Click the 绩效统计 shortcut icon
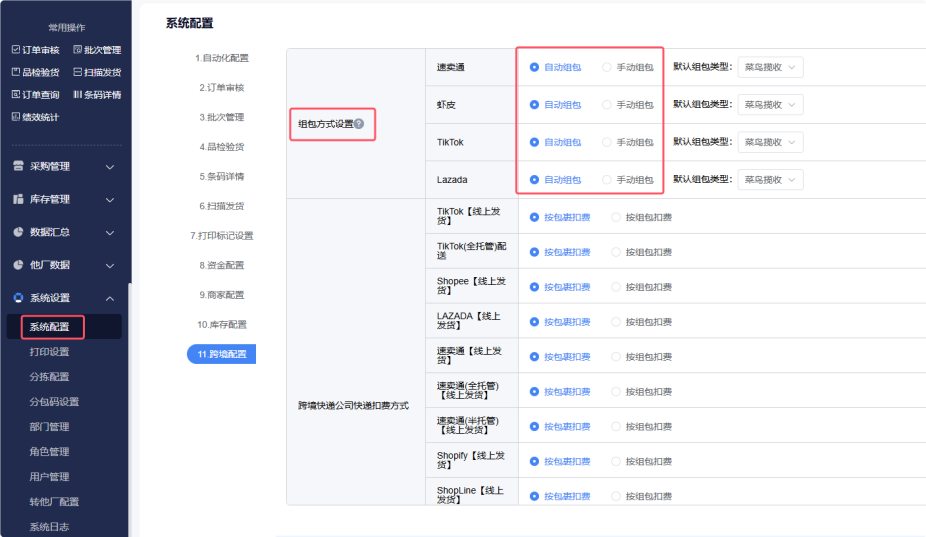The image size is (926, 537). pos(15,117)
